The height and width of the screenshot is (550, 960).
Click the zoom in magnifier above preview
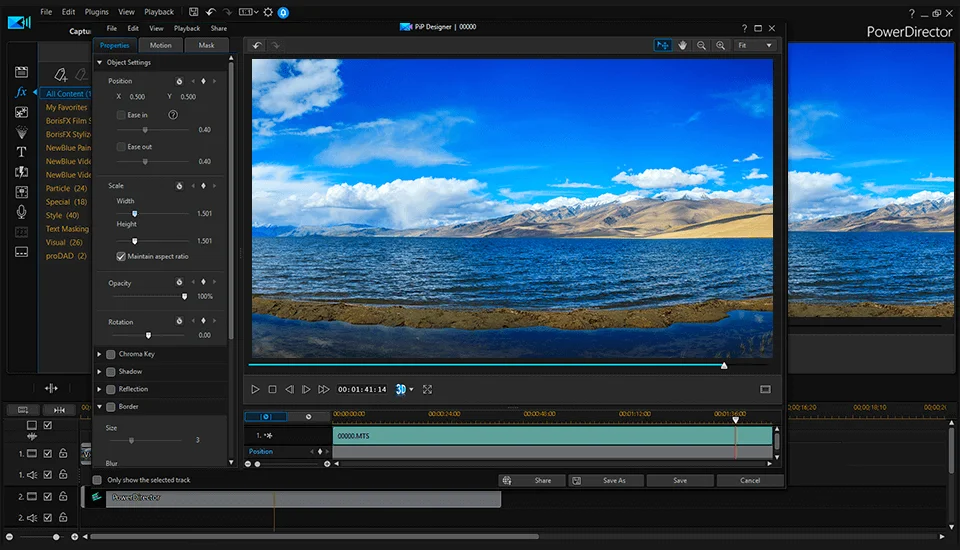pyautogui.click(x=720, y=45)
